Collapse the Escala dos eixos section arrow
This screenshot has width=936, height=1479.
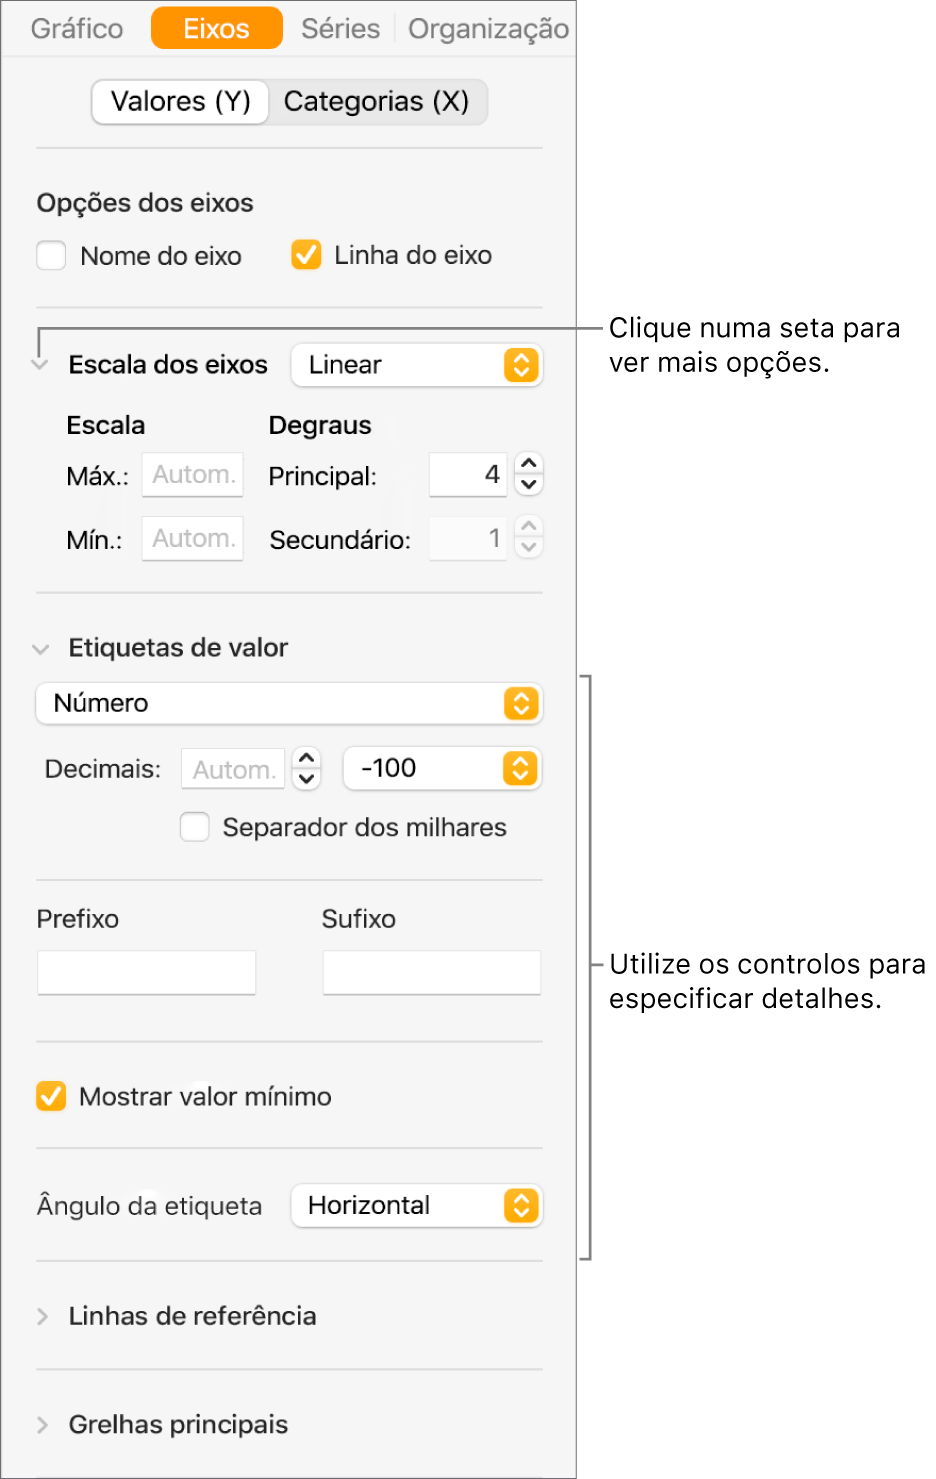pyautogui.click(x=40, y=365)
